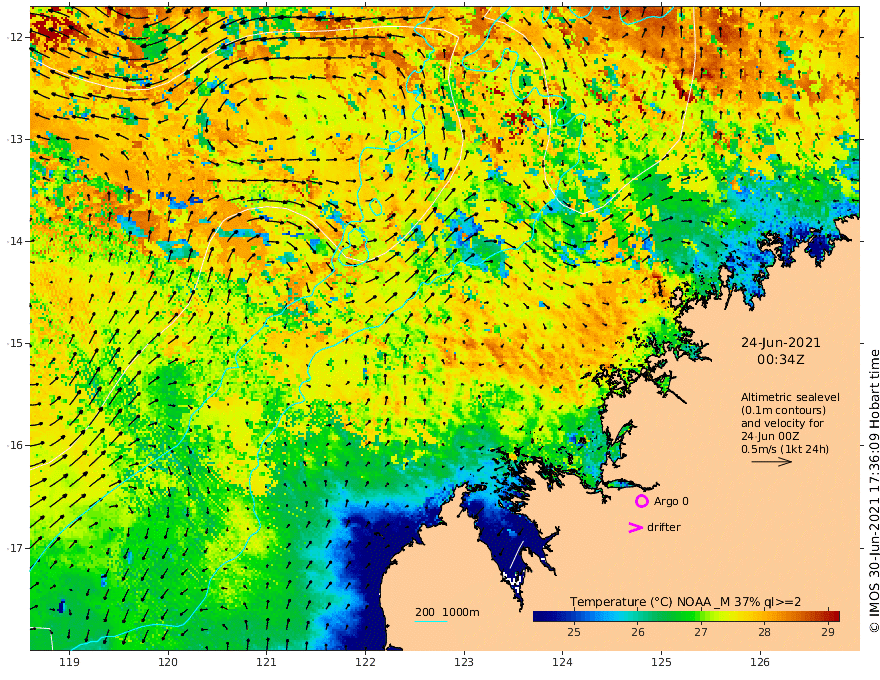Image resolution: width=880 pixels, height=680 pixels.
Task: Click longitude axis label 119
Action: point(69,662)
